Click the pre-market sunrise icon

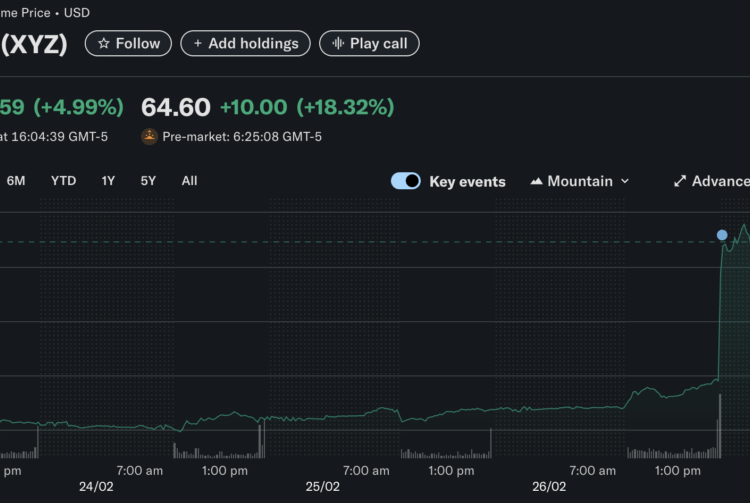click(x=150, y=136)
